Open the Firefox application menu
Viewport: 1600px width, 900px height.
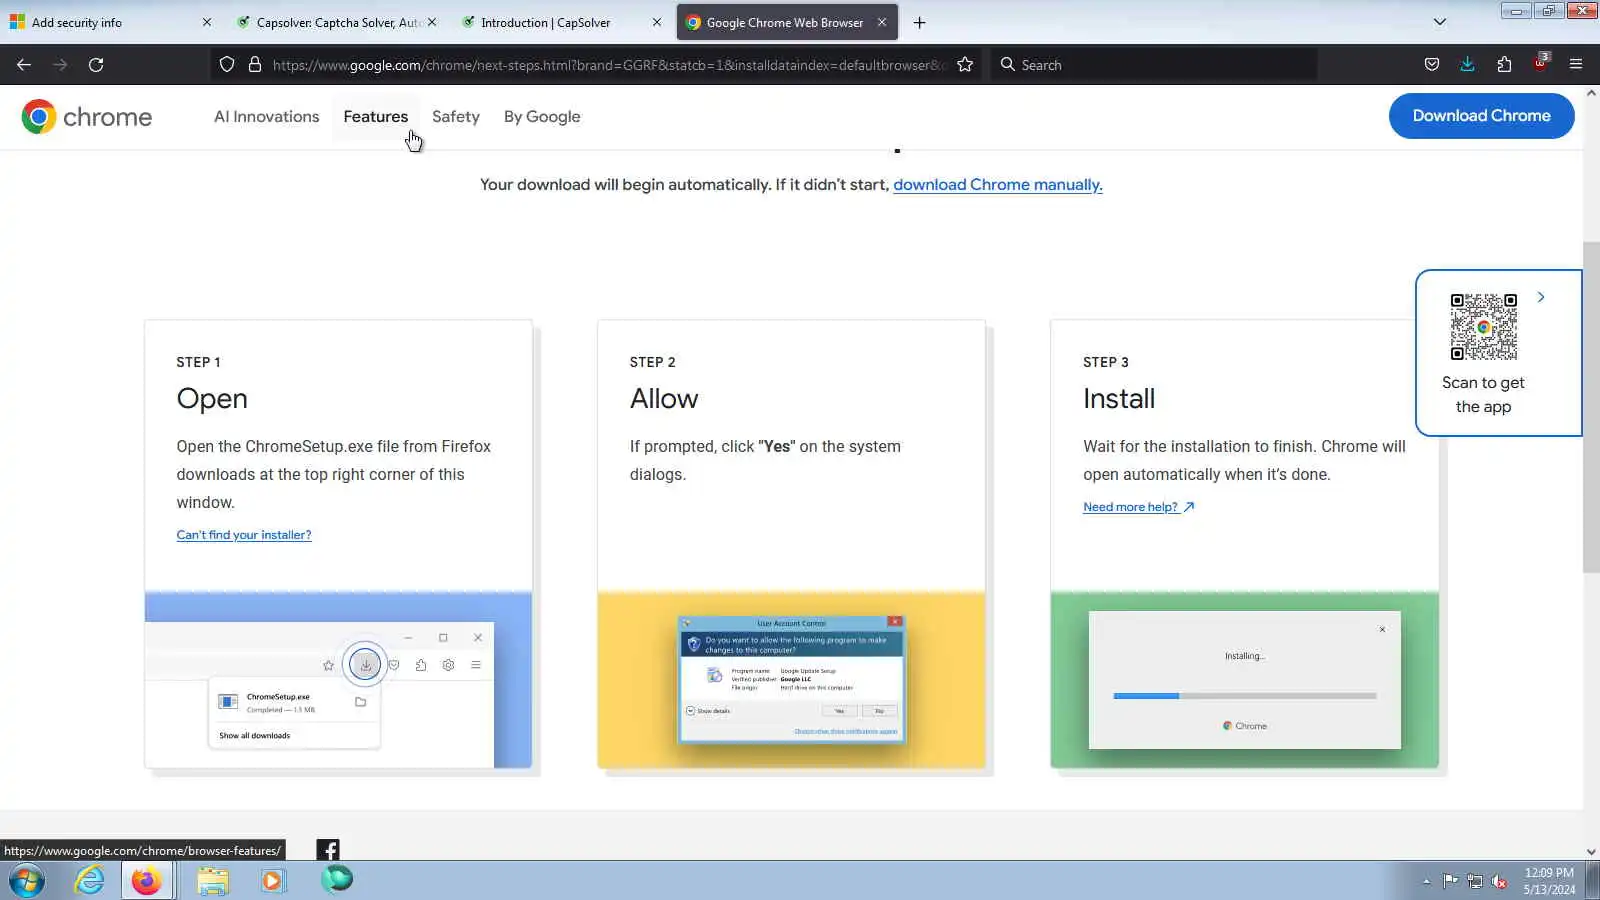pos(1576,65)
